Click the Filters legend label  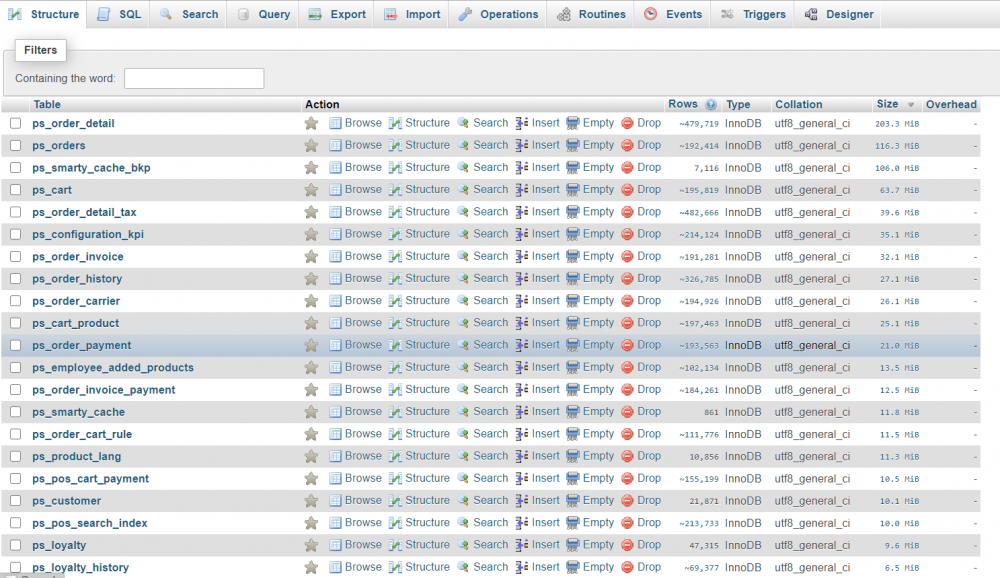(41, 50)
